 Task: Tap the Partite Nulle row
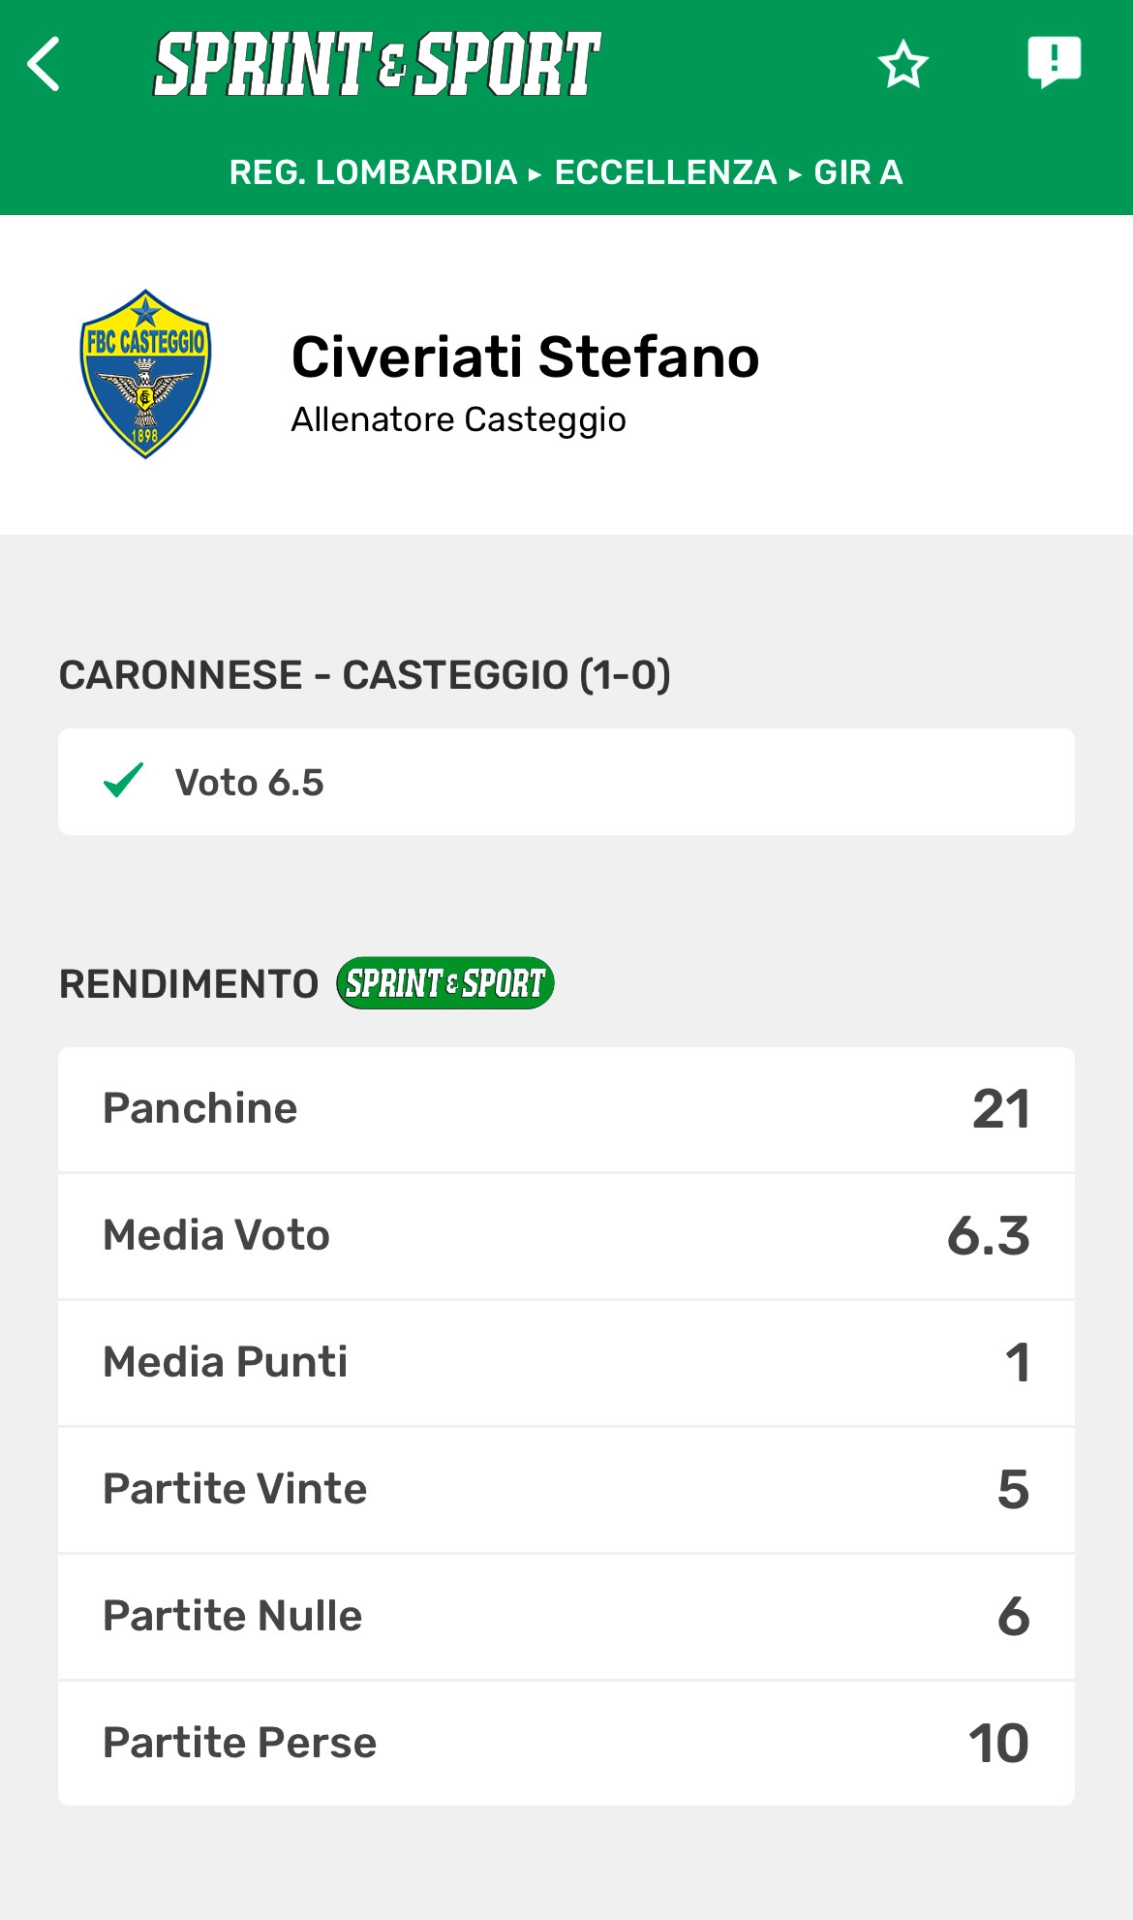pos(566,1616)
